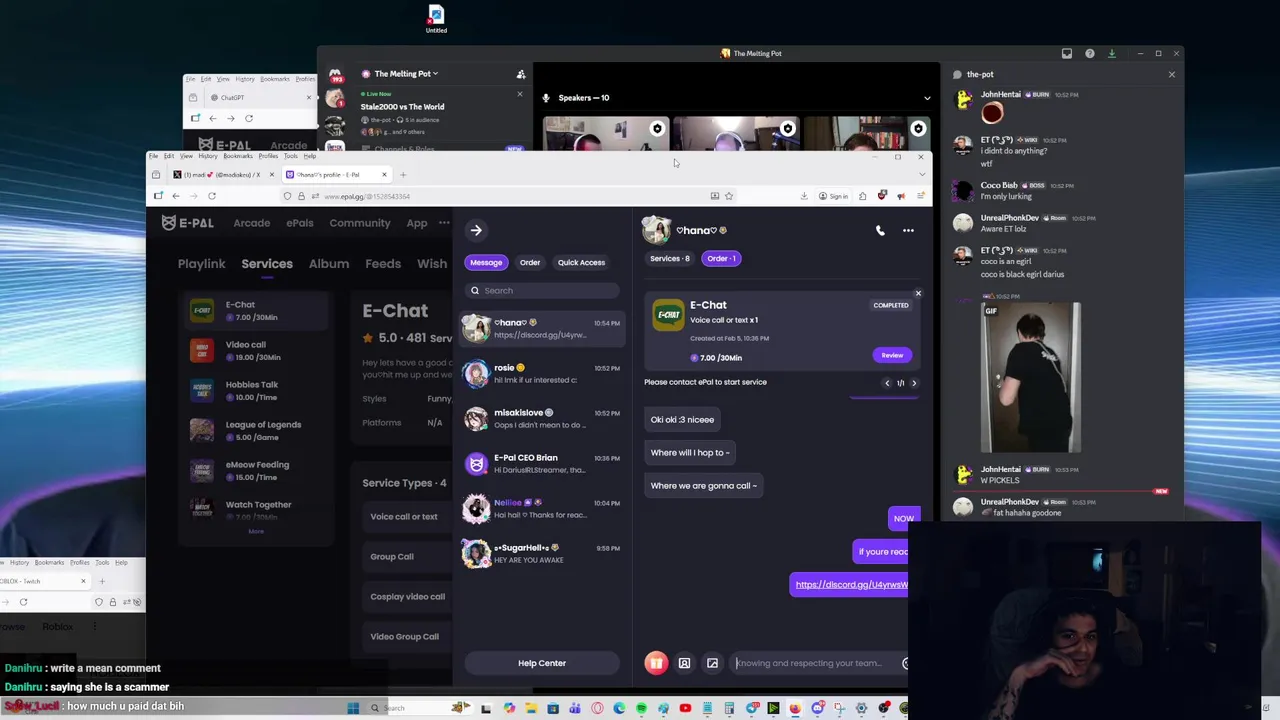The width and height of the screenshot is (1280, 720).
Task: Open Spotify from the taskbar
Action: click(x=641, y=708)
